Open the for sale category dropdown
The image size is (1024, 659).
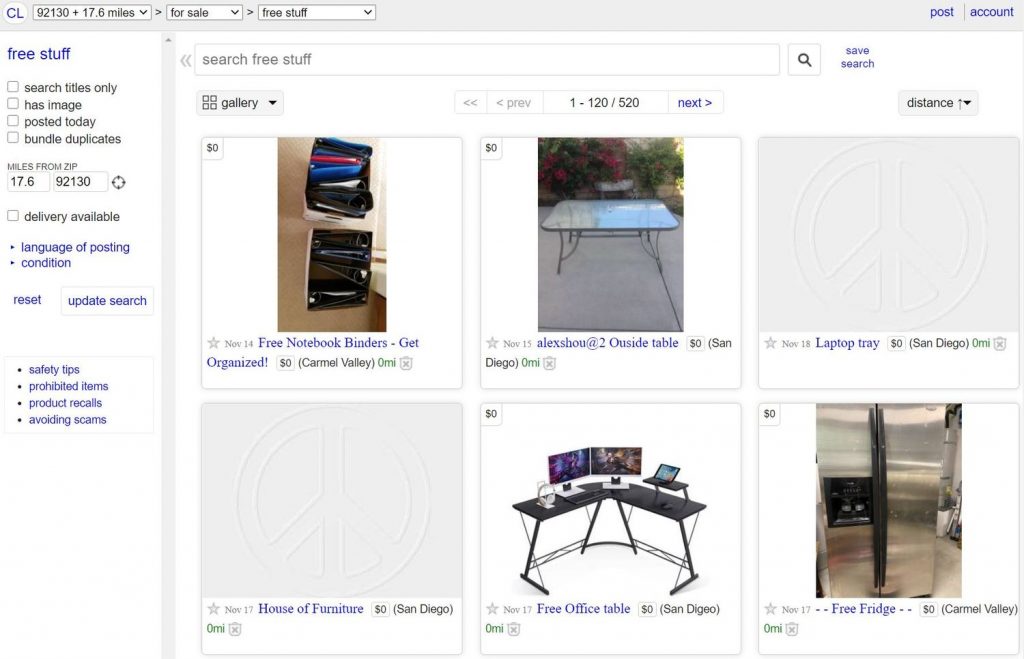tap(204, 12)
